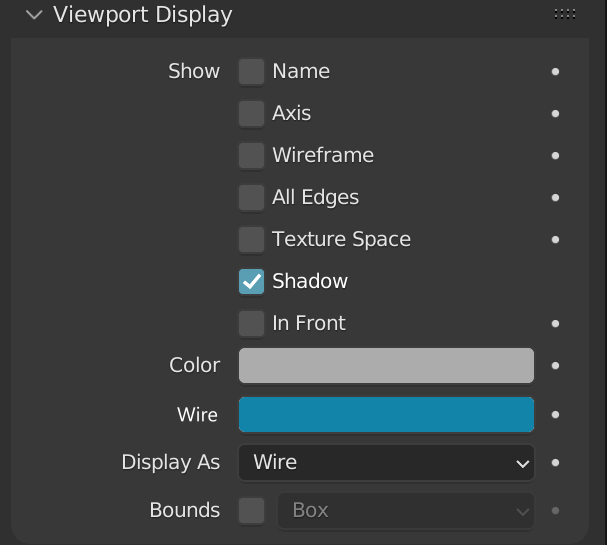Disable the Shadow checkbox
The width and height of the screenshot is (607, 545).
(x=252, y=281)
